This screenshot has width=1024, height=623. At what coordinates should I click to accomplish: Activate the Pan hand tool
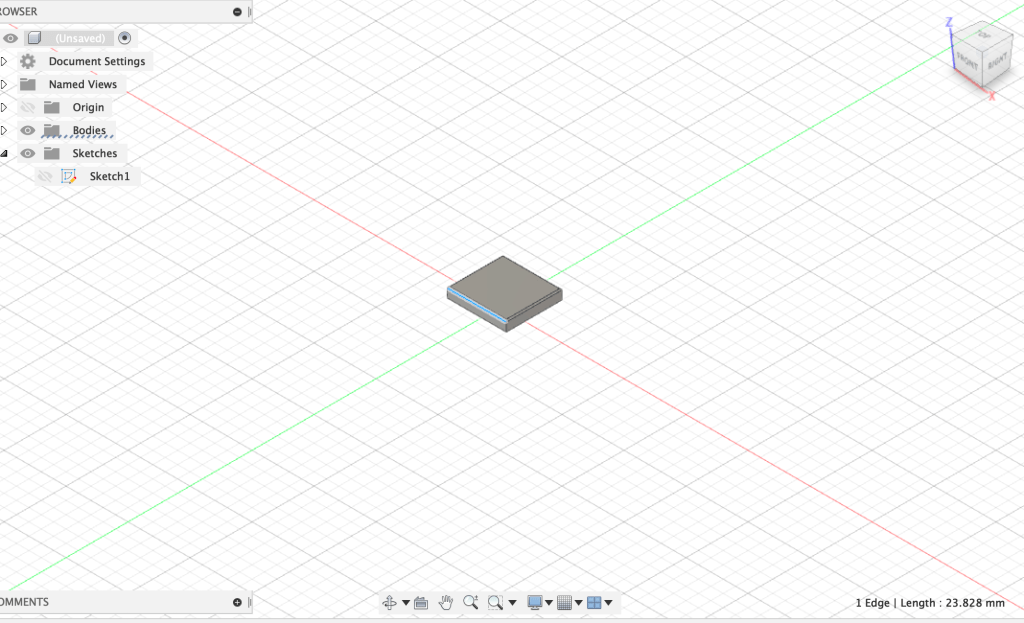[x=446, y=602]
